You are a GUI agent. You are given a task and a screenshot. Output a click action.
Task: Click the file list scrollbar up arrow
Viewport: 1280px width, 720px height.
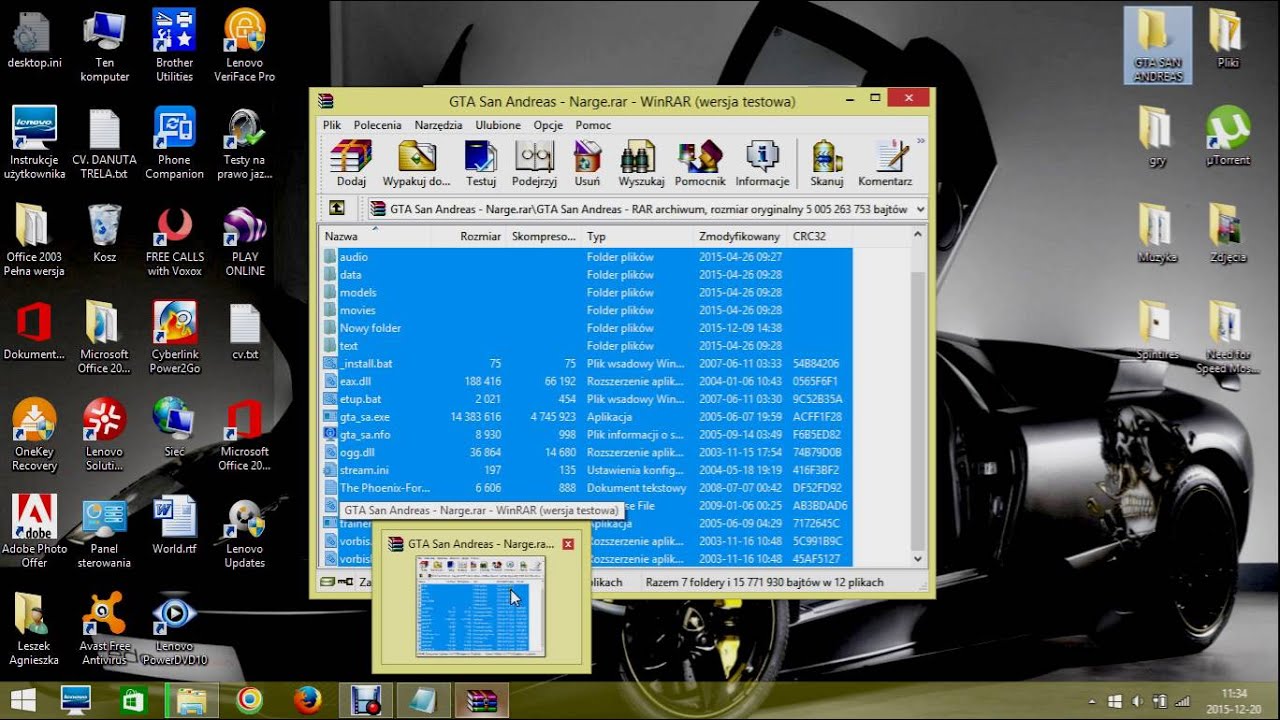point(918,236)
